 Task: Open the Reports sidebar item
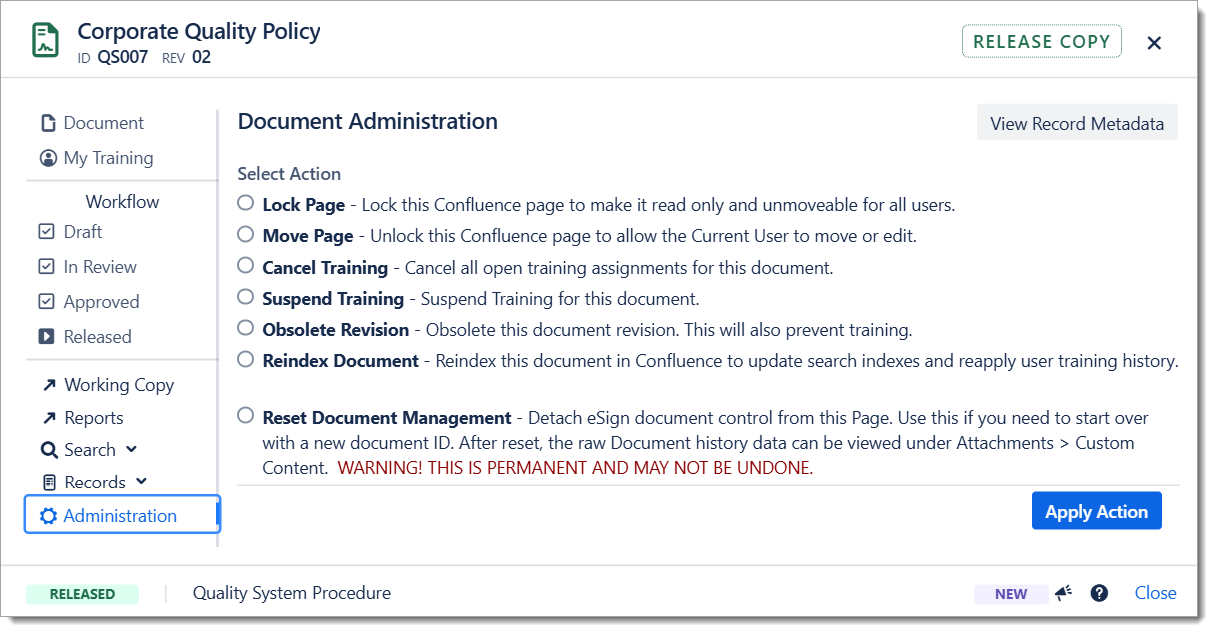pyautogui.click(x=93, y=418)
